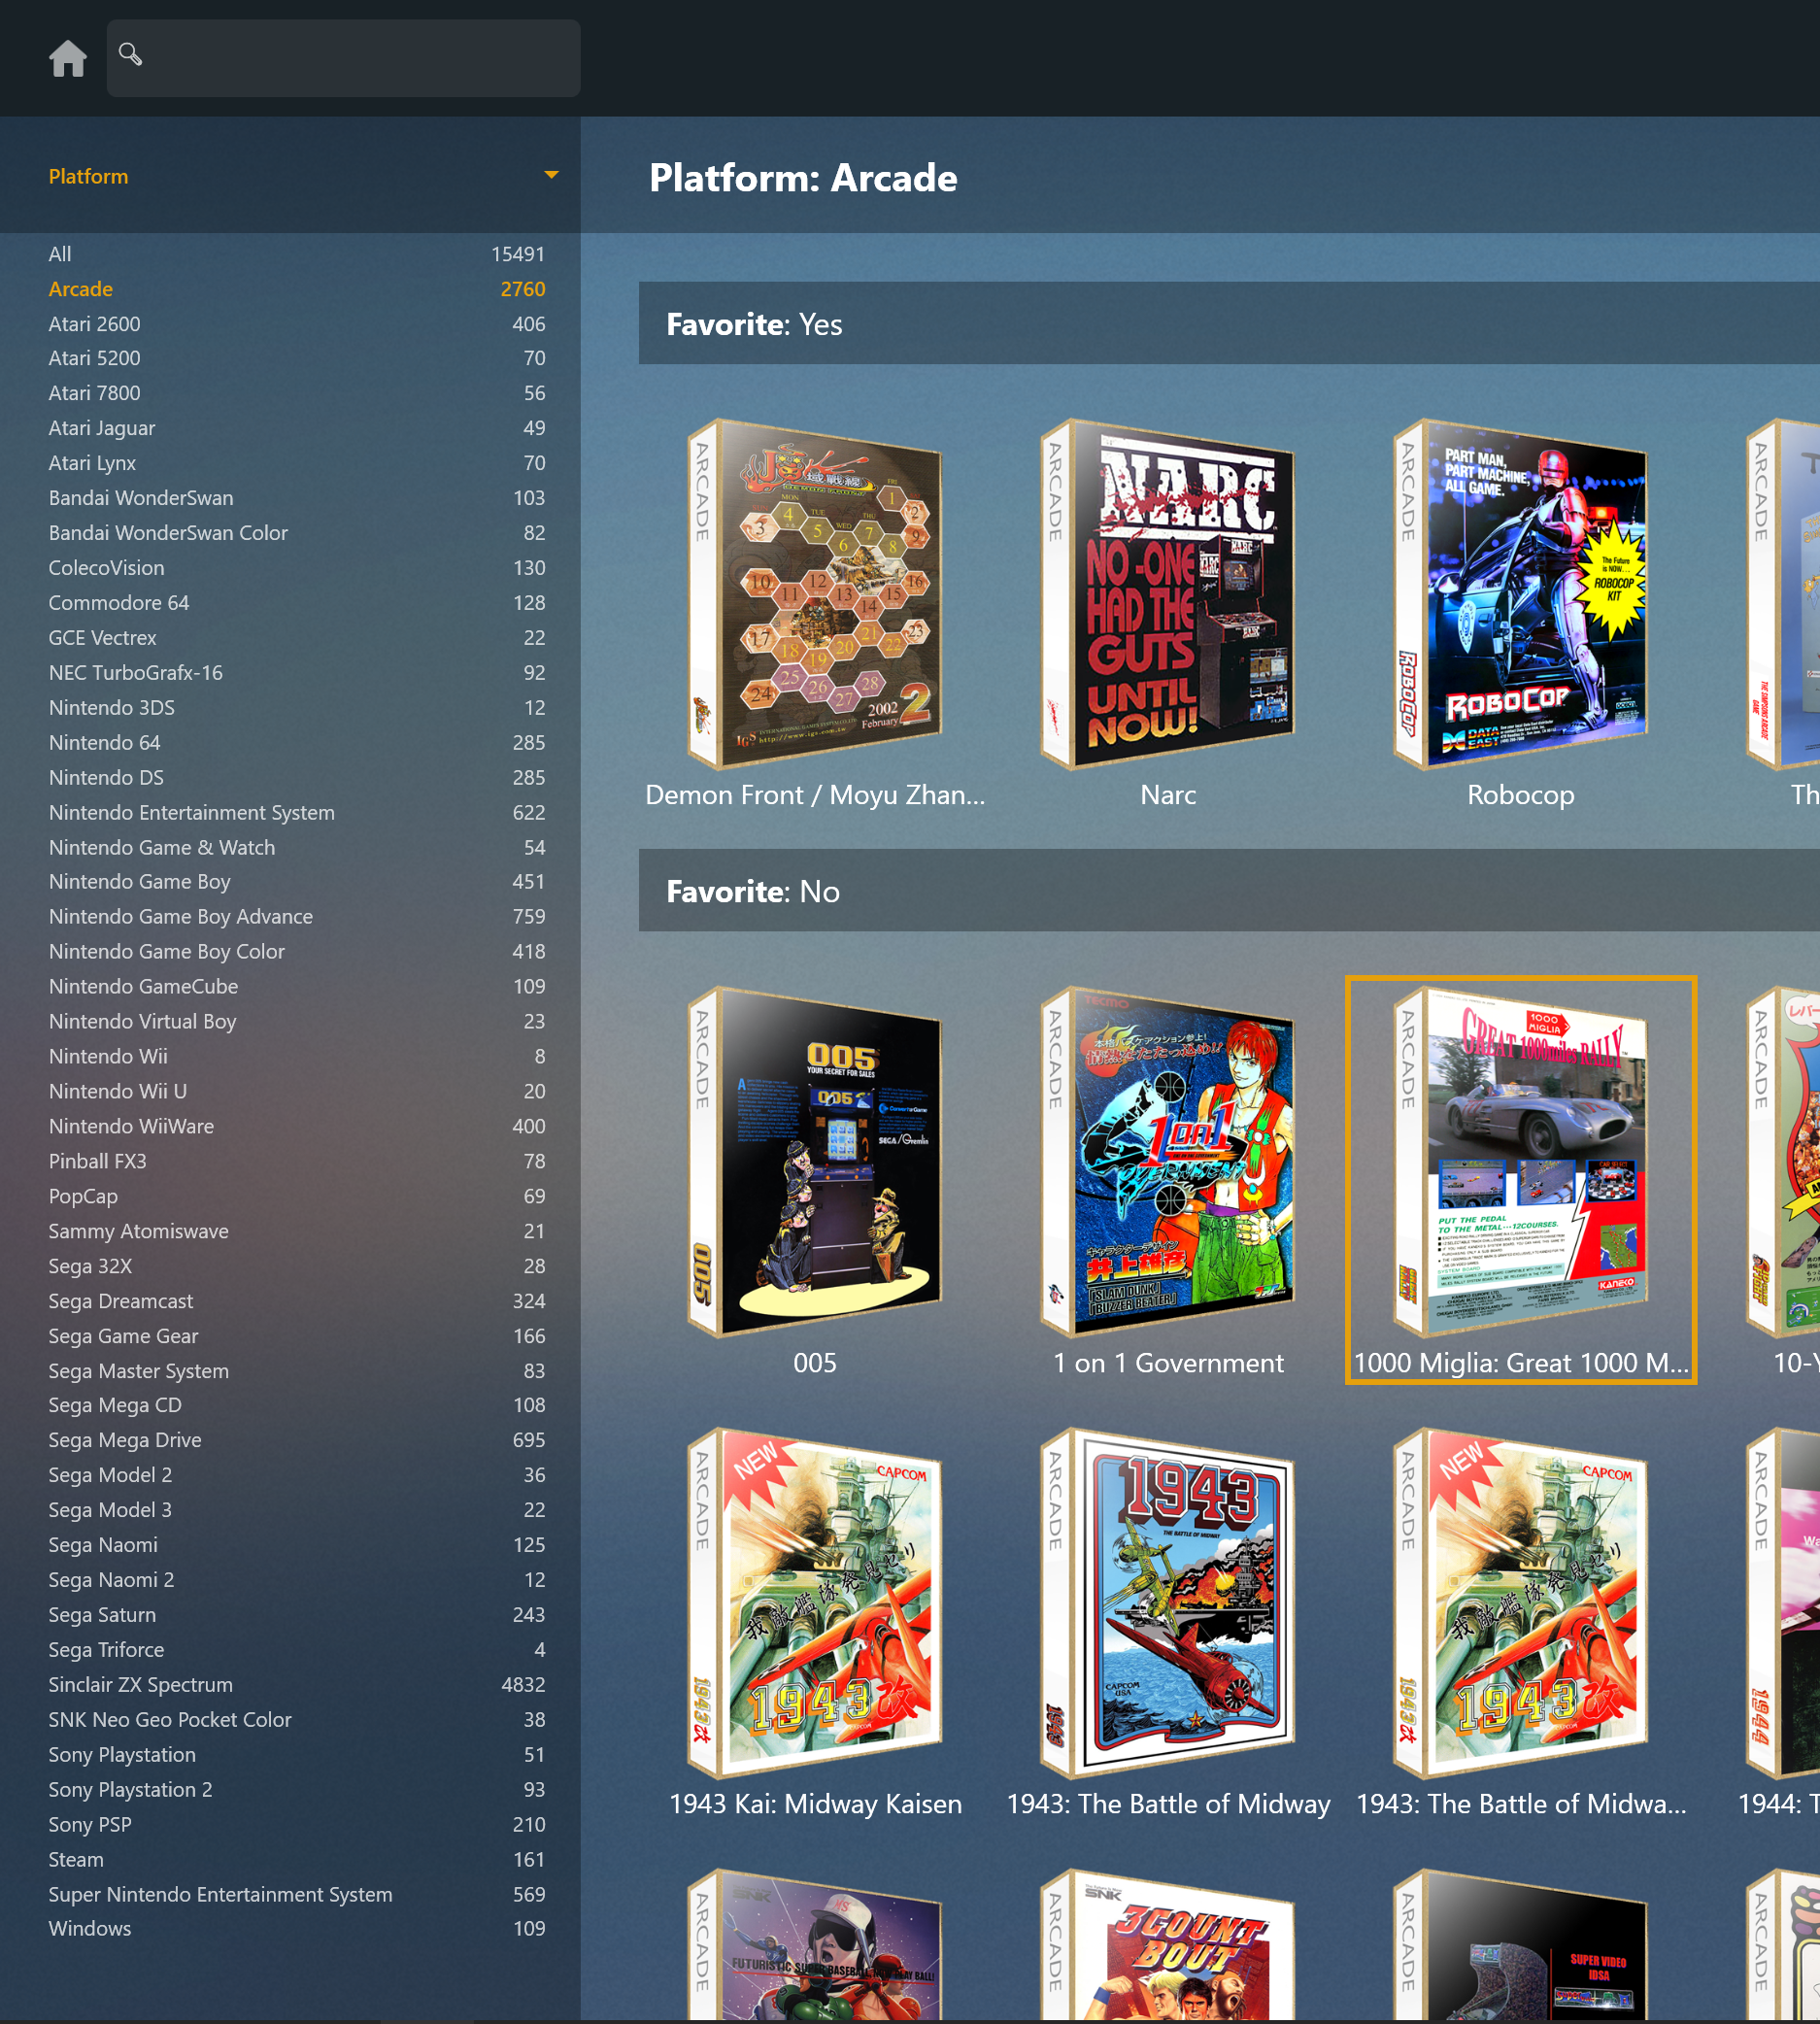Click the search magnifier icon

[130, 53]
